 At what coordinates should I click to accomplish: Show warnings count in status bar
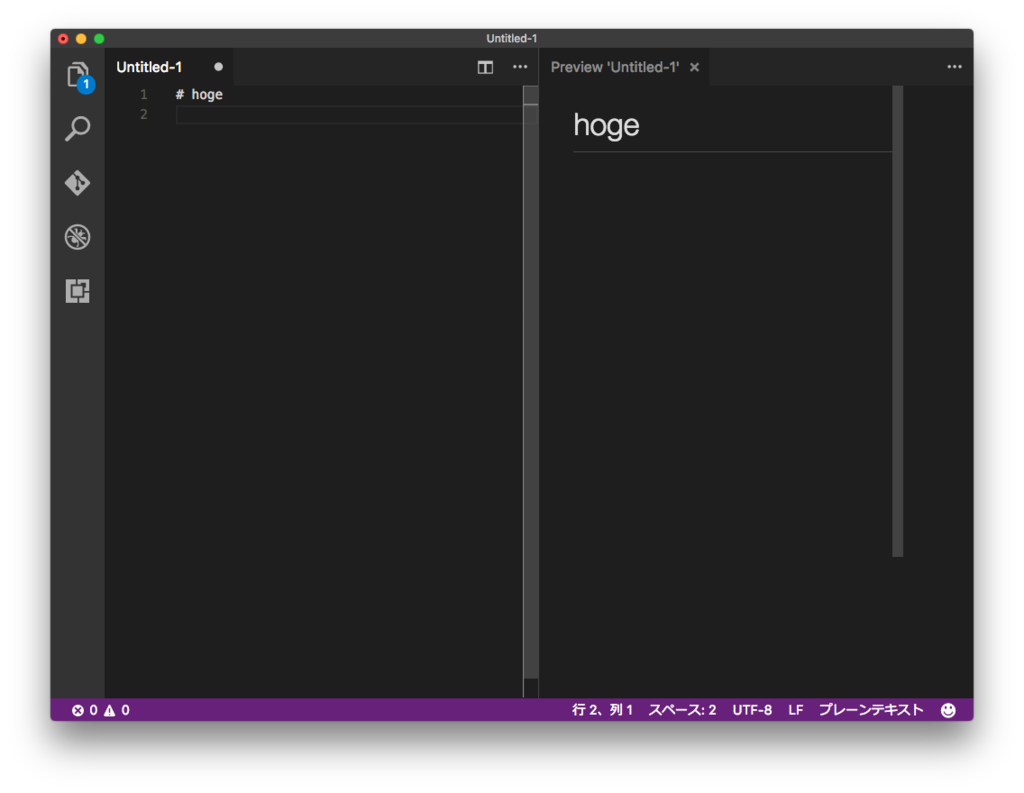pos(117,710)
